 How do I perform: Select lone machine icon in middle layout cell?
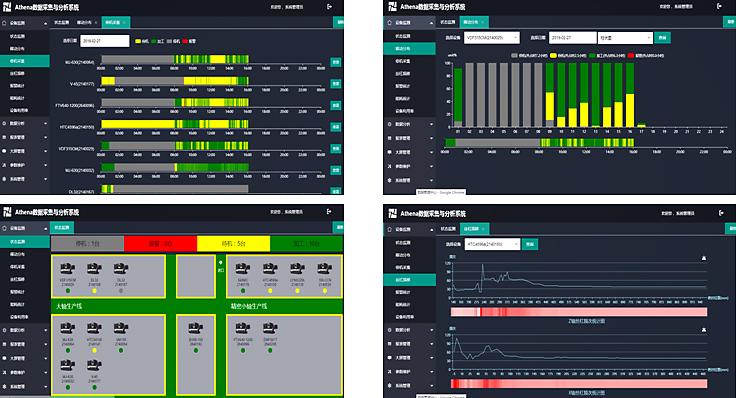(196, 328)
